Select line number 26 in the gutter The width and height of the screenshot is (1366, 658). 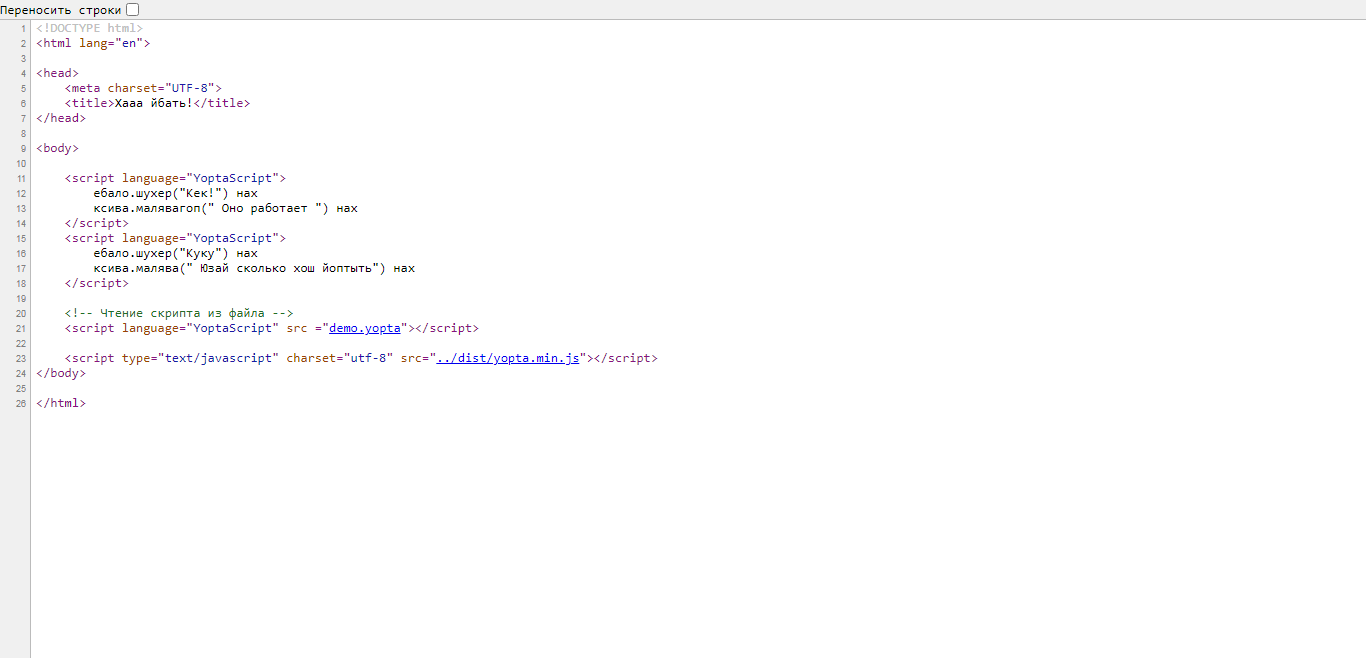coord(21,403)
